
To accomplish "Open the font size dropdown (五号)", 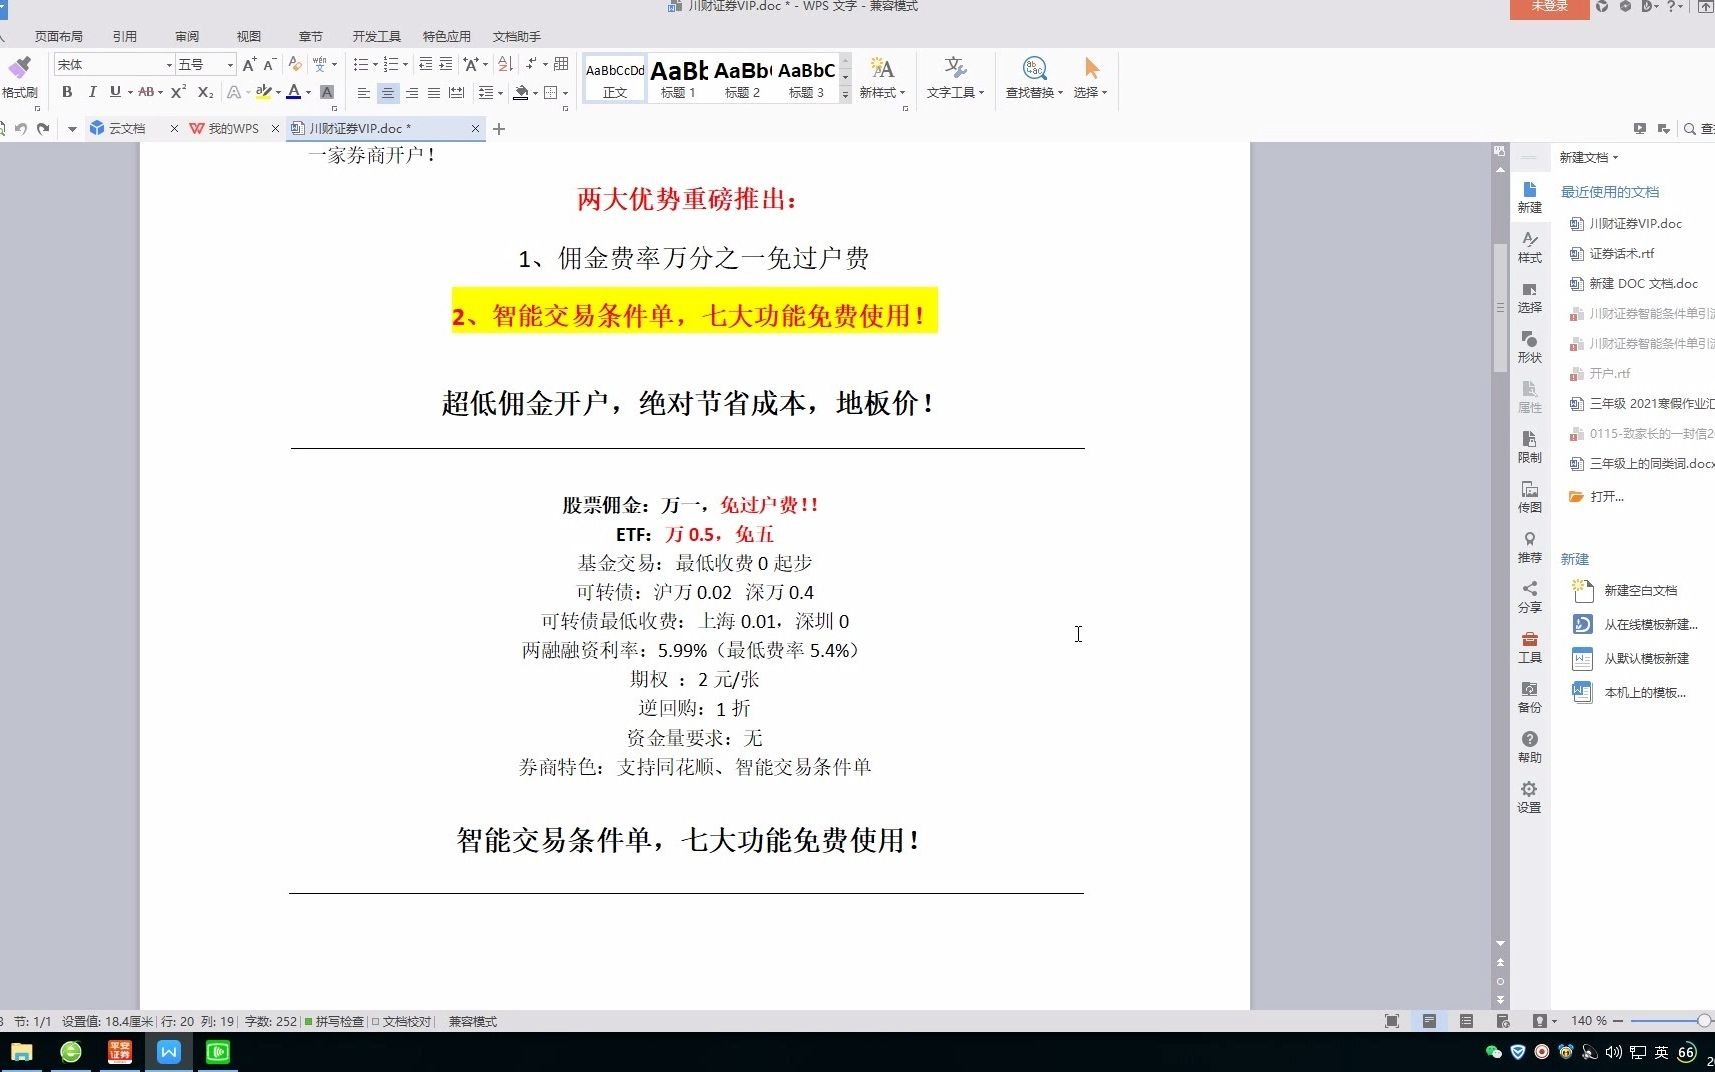I will coord(230,65).
